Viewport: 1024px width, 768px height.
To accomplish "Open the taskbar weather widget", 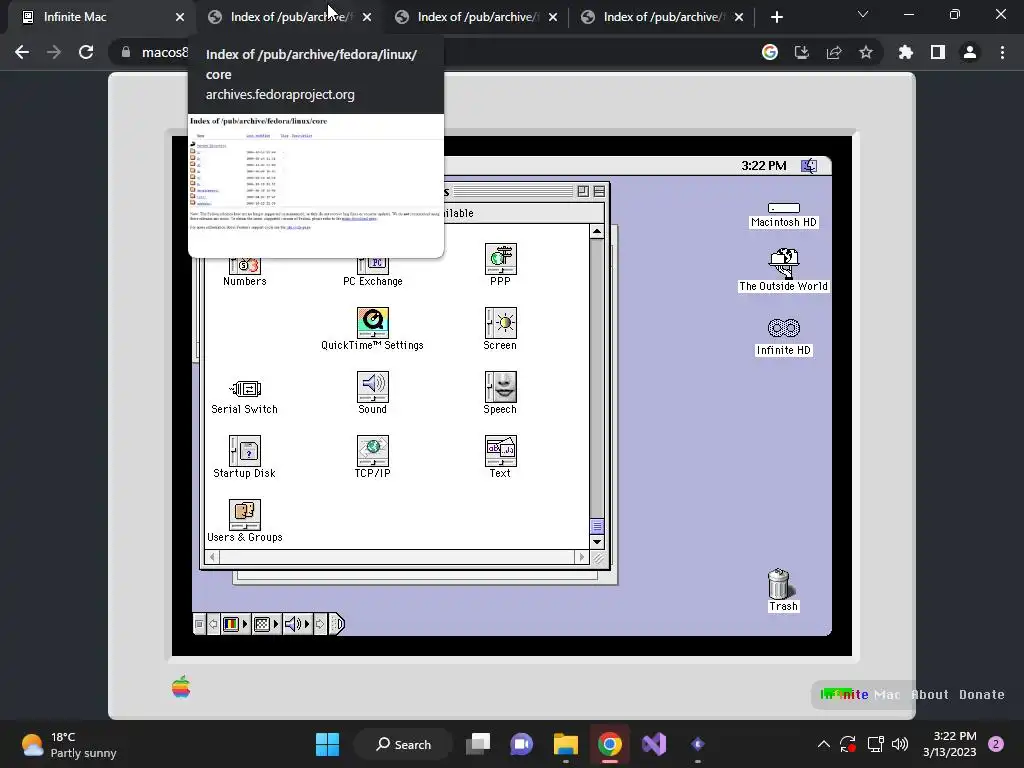I will [69, 744].
